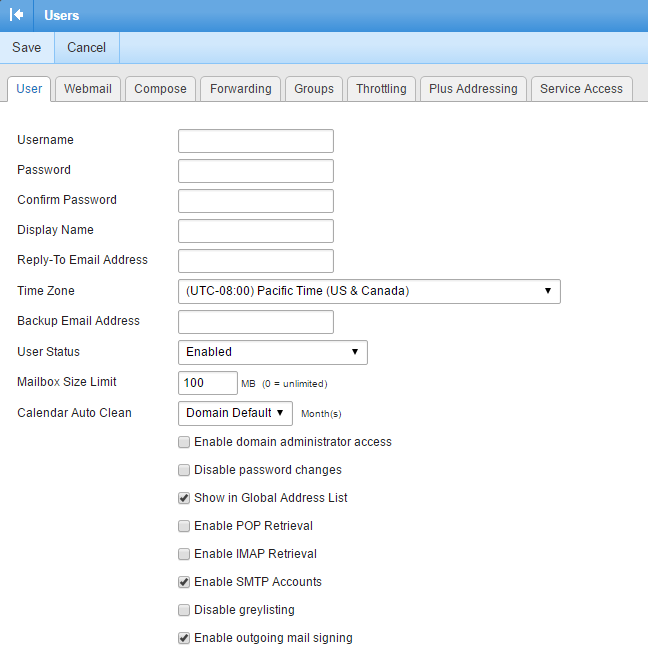Uncheck Enable outgoing mail signing
Viewport: 648px width, 658px height.
[184, 638]
